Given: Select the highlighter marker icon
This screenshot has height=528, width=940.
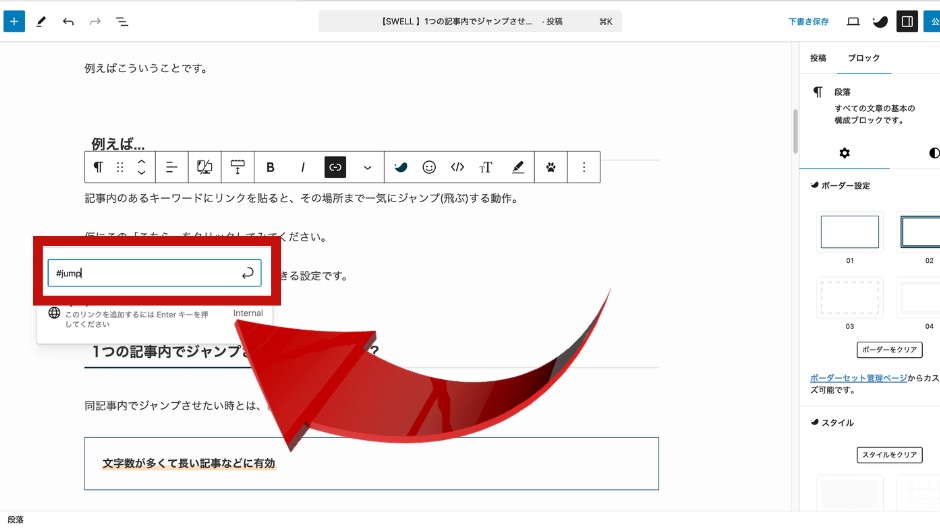Looking at the screenshot, I should point(518,167).
